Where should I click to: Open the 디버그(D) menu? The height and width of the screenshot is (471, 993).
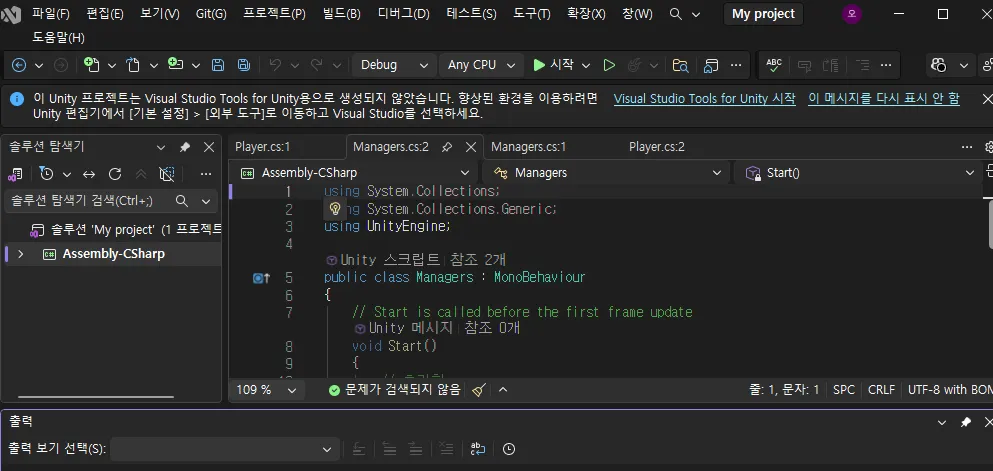point(403,14)
